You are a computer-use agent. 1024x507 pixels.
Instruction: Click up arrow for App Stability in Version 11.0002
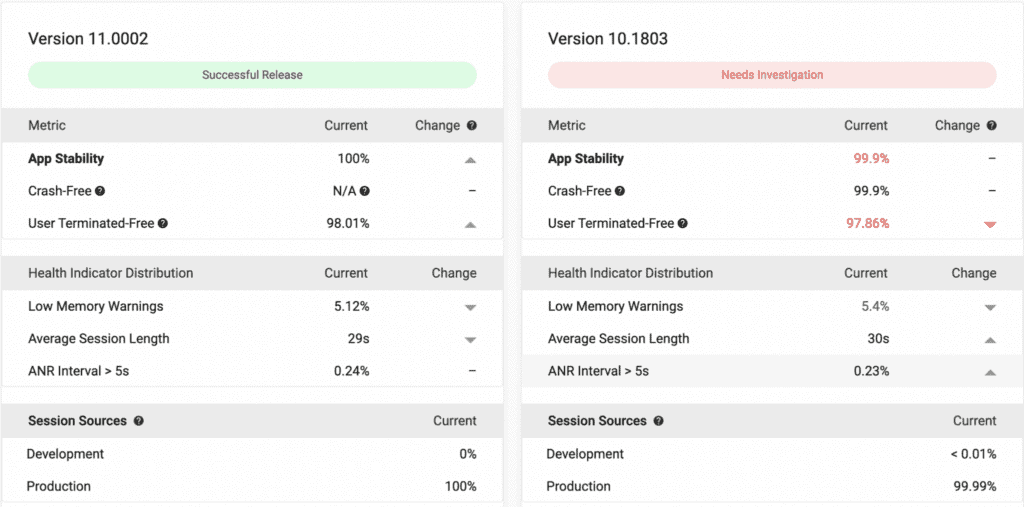pos(470,159)
